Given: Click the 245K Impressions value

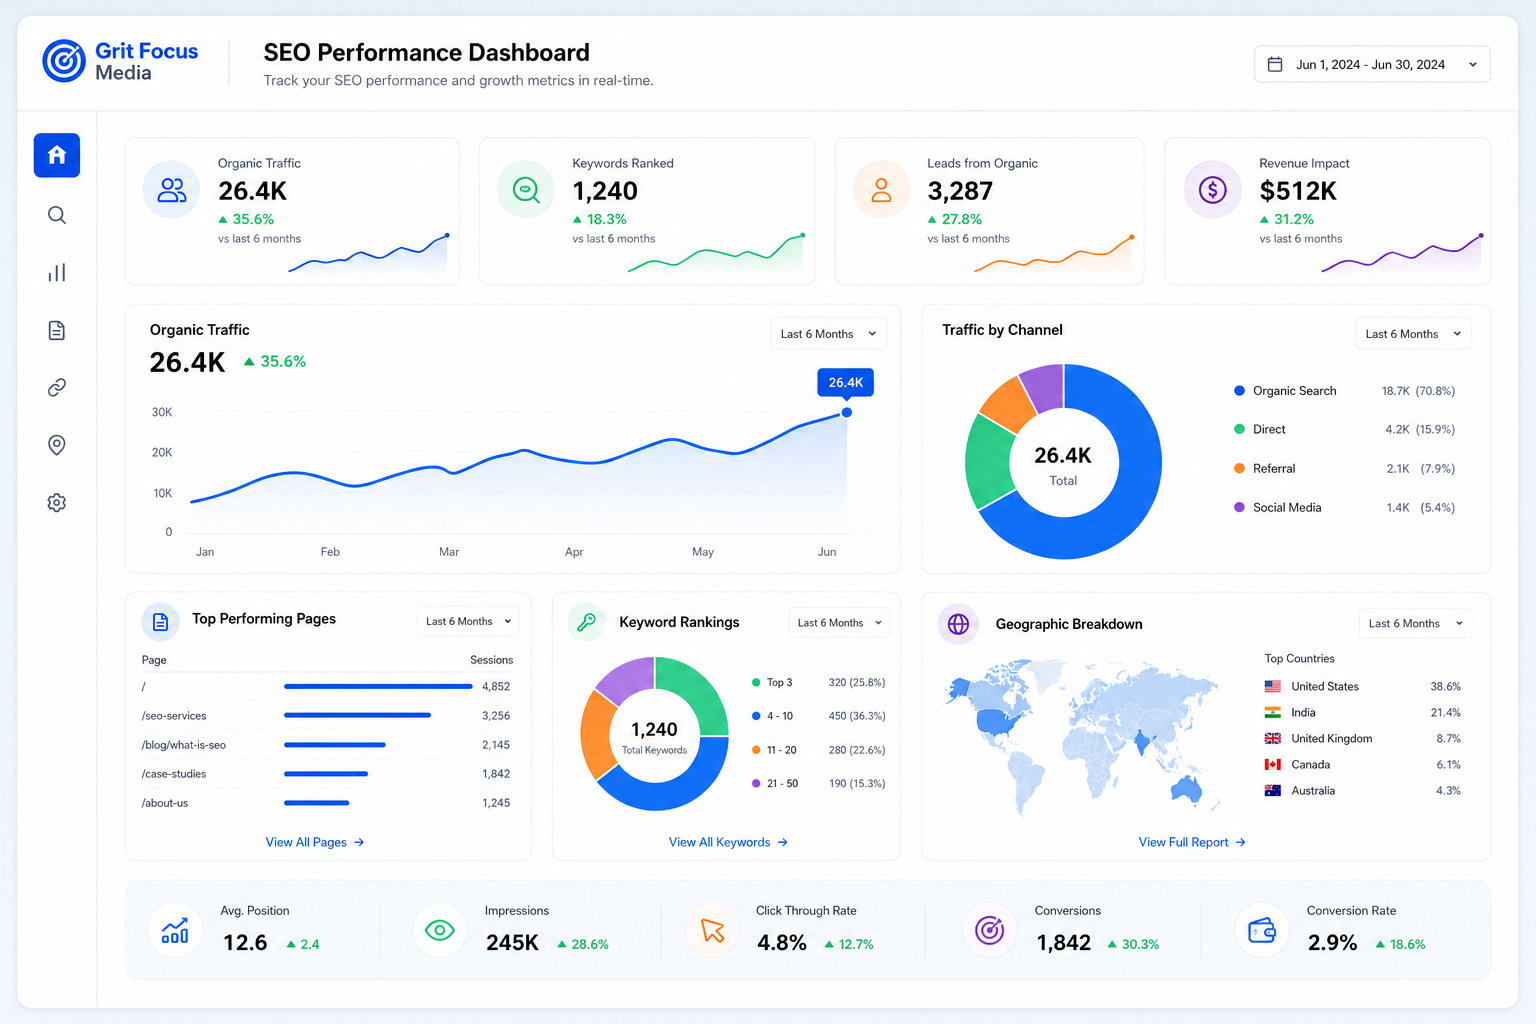Looking at the screenshot, I should point(512,943).
